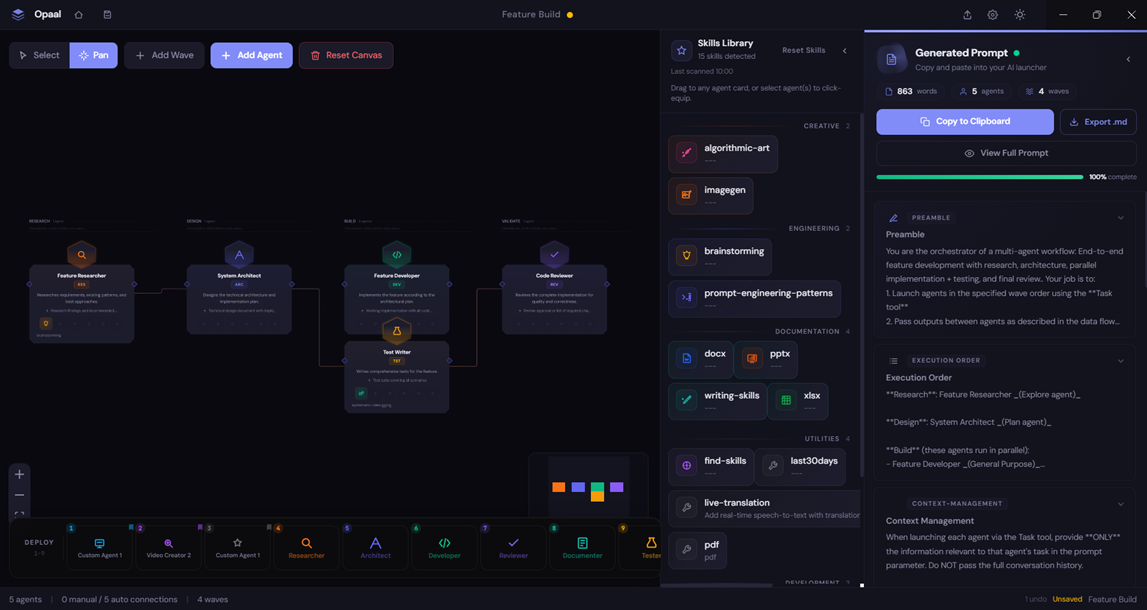Image resolution: width=1147 pixels, height=610 pixels.
Task: Select the prompt-engineering-patterns skill
Action: tap(754, 298)
